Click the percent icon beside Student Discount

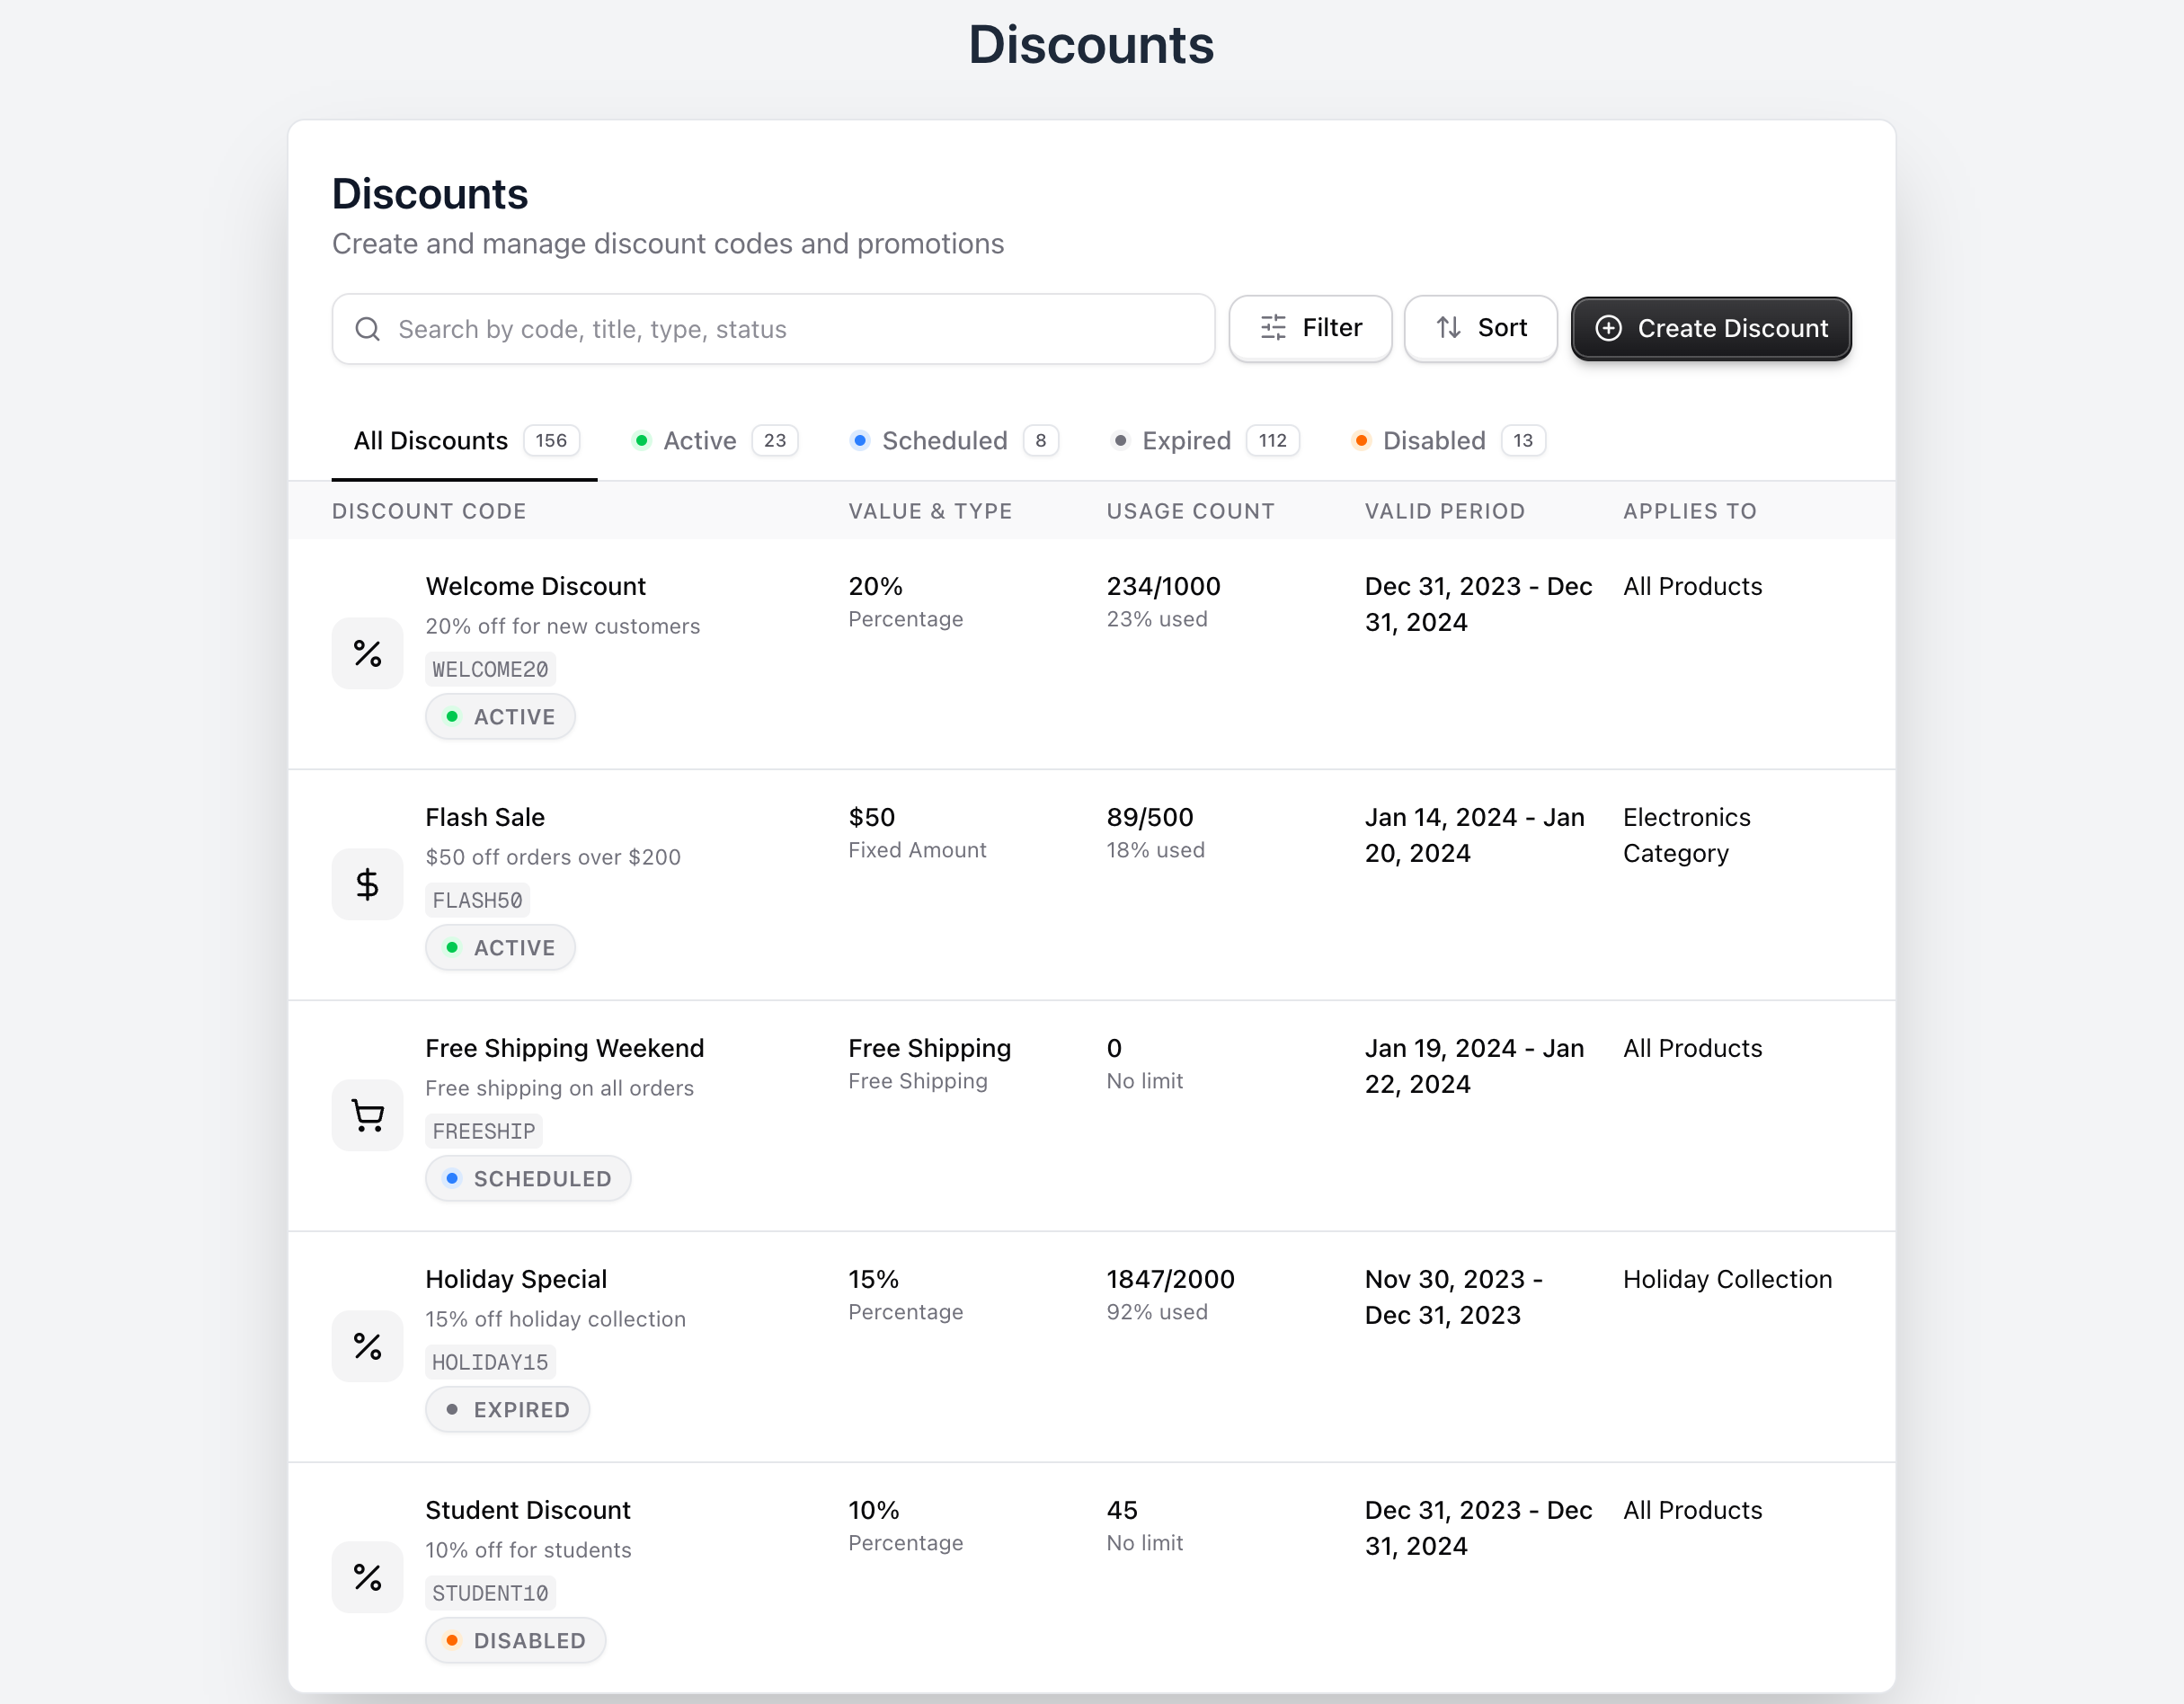coord(367,1577)
